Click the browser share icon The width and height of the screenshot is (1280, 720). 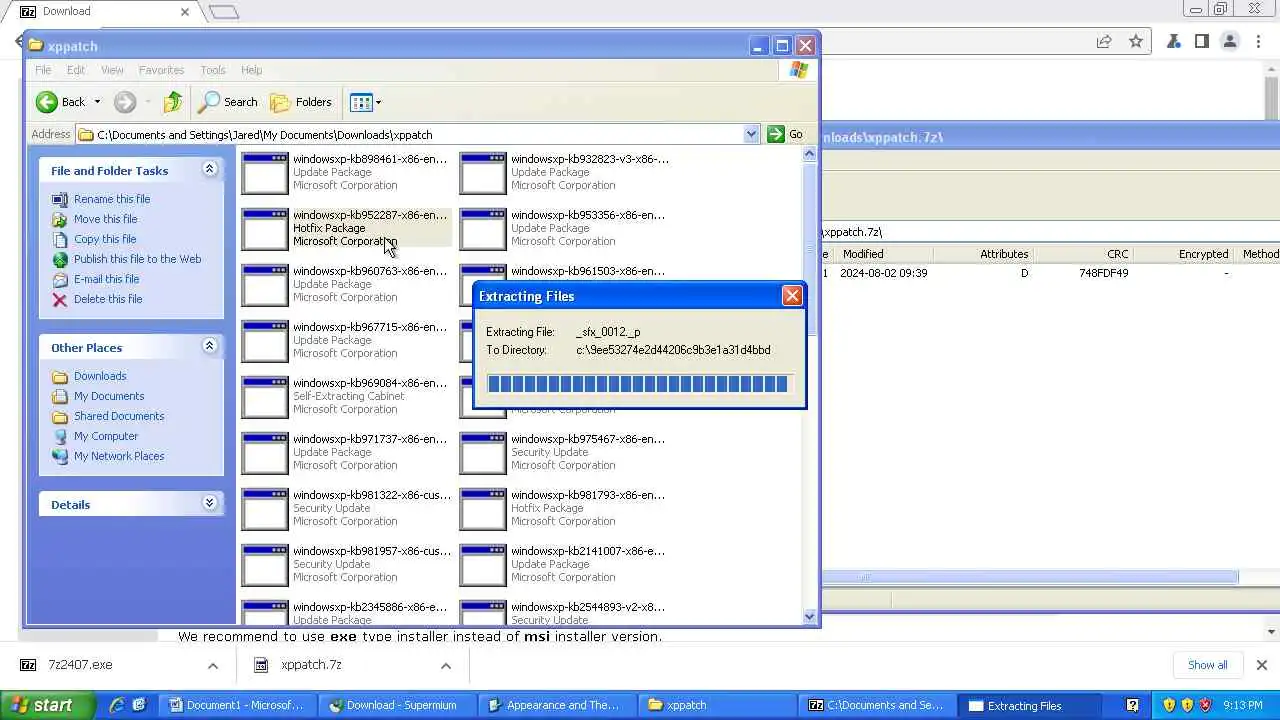tap(1104, 42)
